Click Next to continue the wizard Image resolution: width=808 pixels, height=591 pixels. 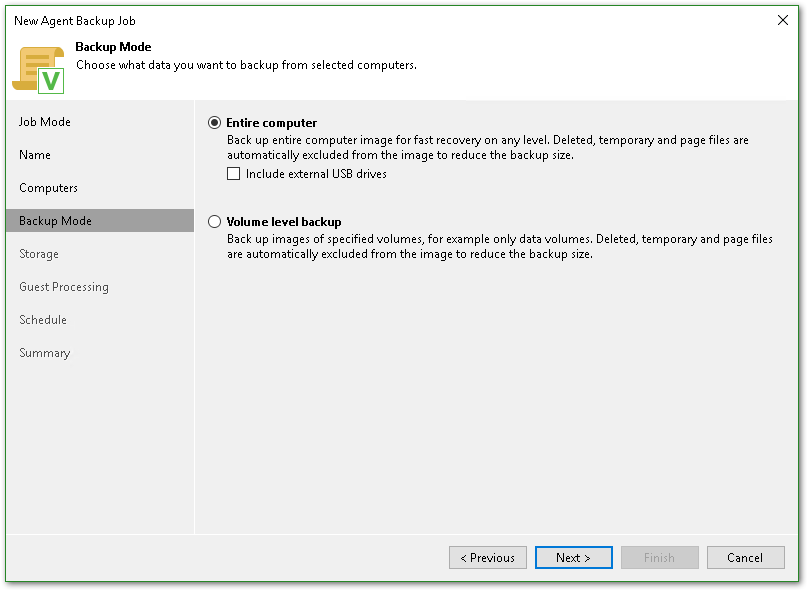point(573,558)
